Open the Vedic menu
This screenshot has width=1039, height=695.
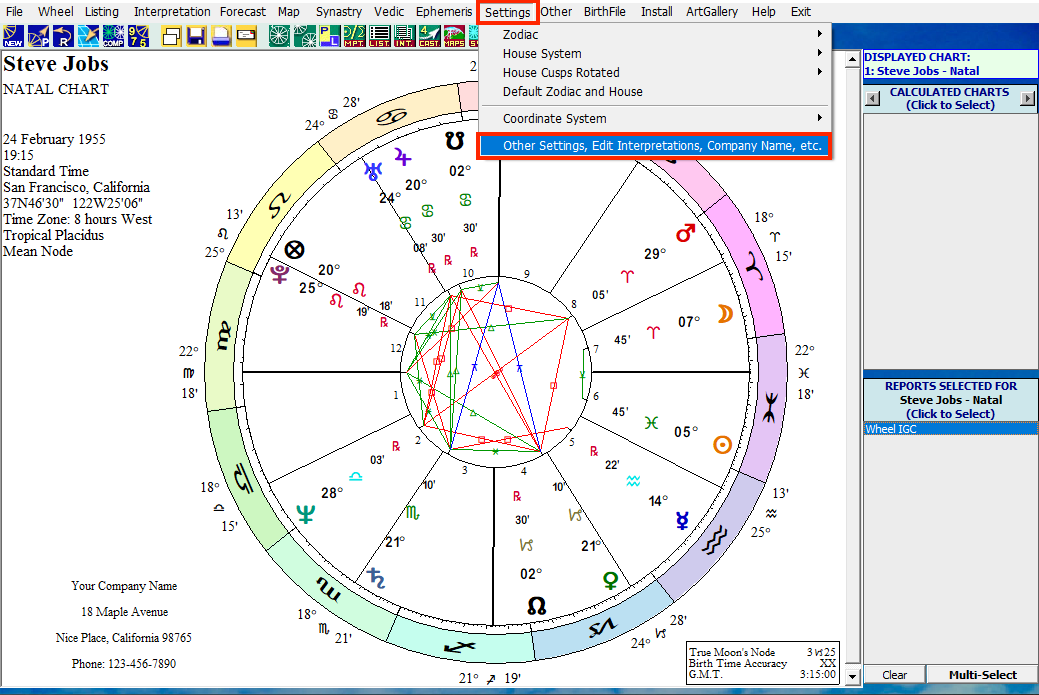389,12
